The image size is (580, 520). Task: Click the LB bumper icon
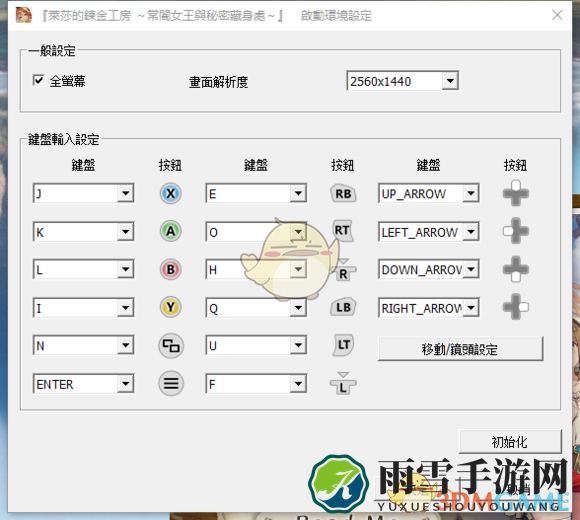(343, 307)
